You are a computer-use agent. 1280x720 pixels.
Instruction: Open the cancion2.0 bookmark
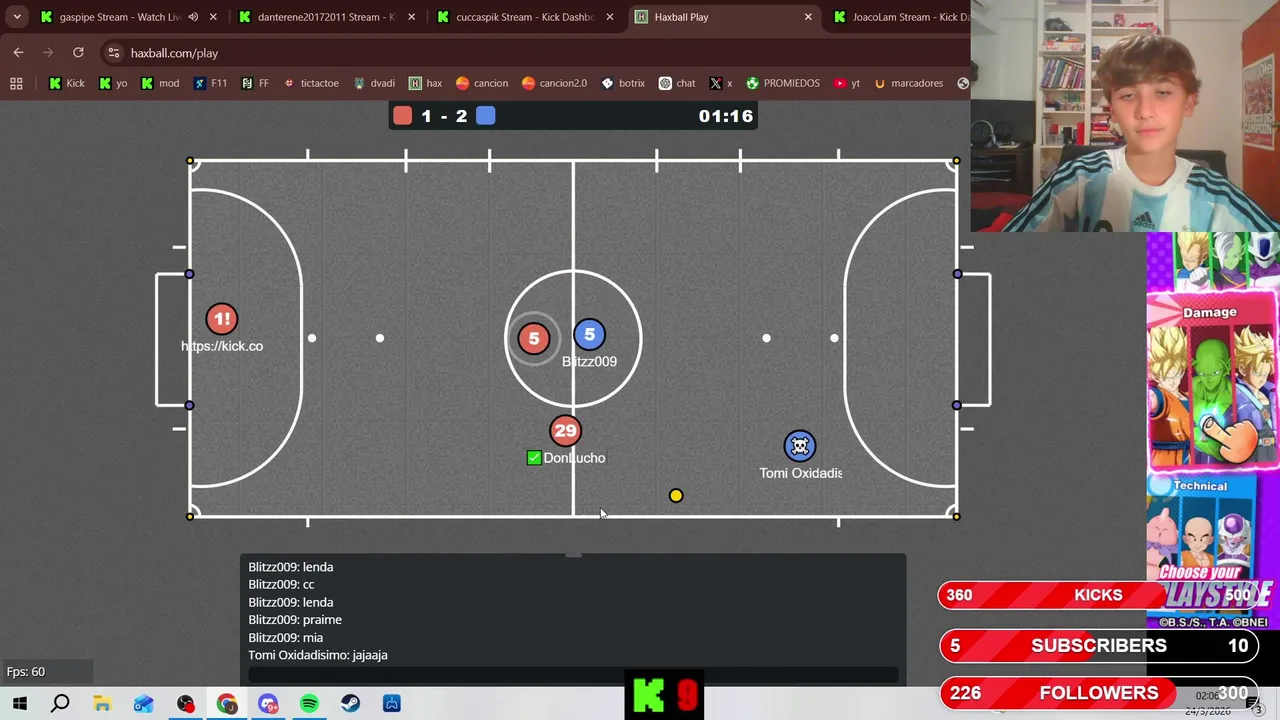pyautogui.click(x=554, y=83)
